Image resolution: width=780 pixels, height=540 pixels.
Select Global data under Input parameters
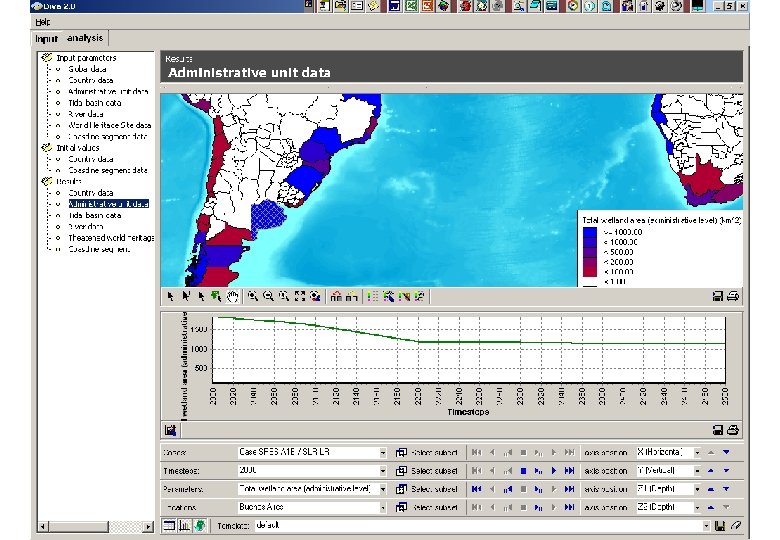pos(88,69)
